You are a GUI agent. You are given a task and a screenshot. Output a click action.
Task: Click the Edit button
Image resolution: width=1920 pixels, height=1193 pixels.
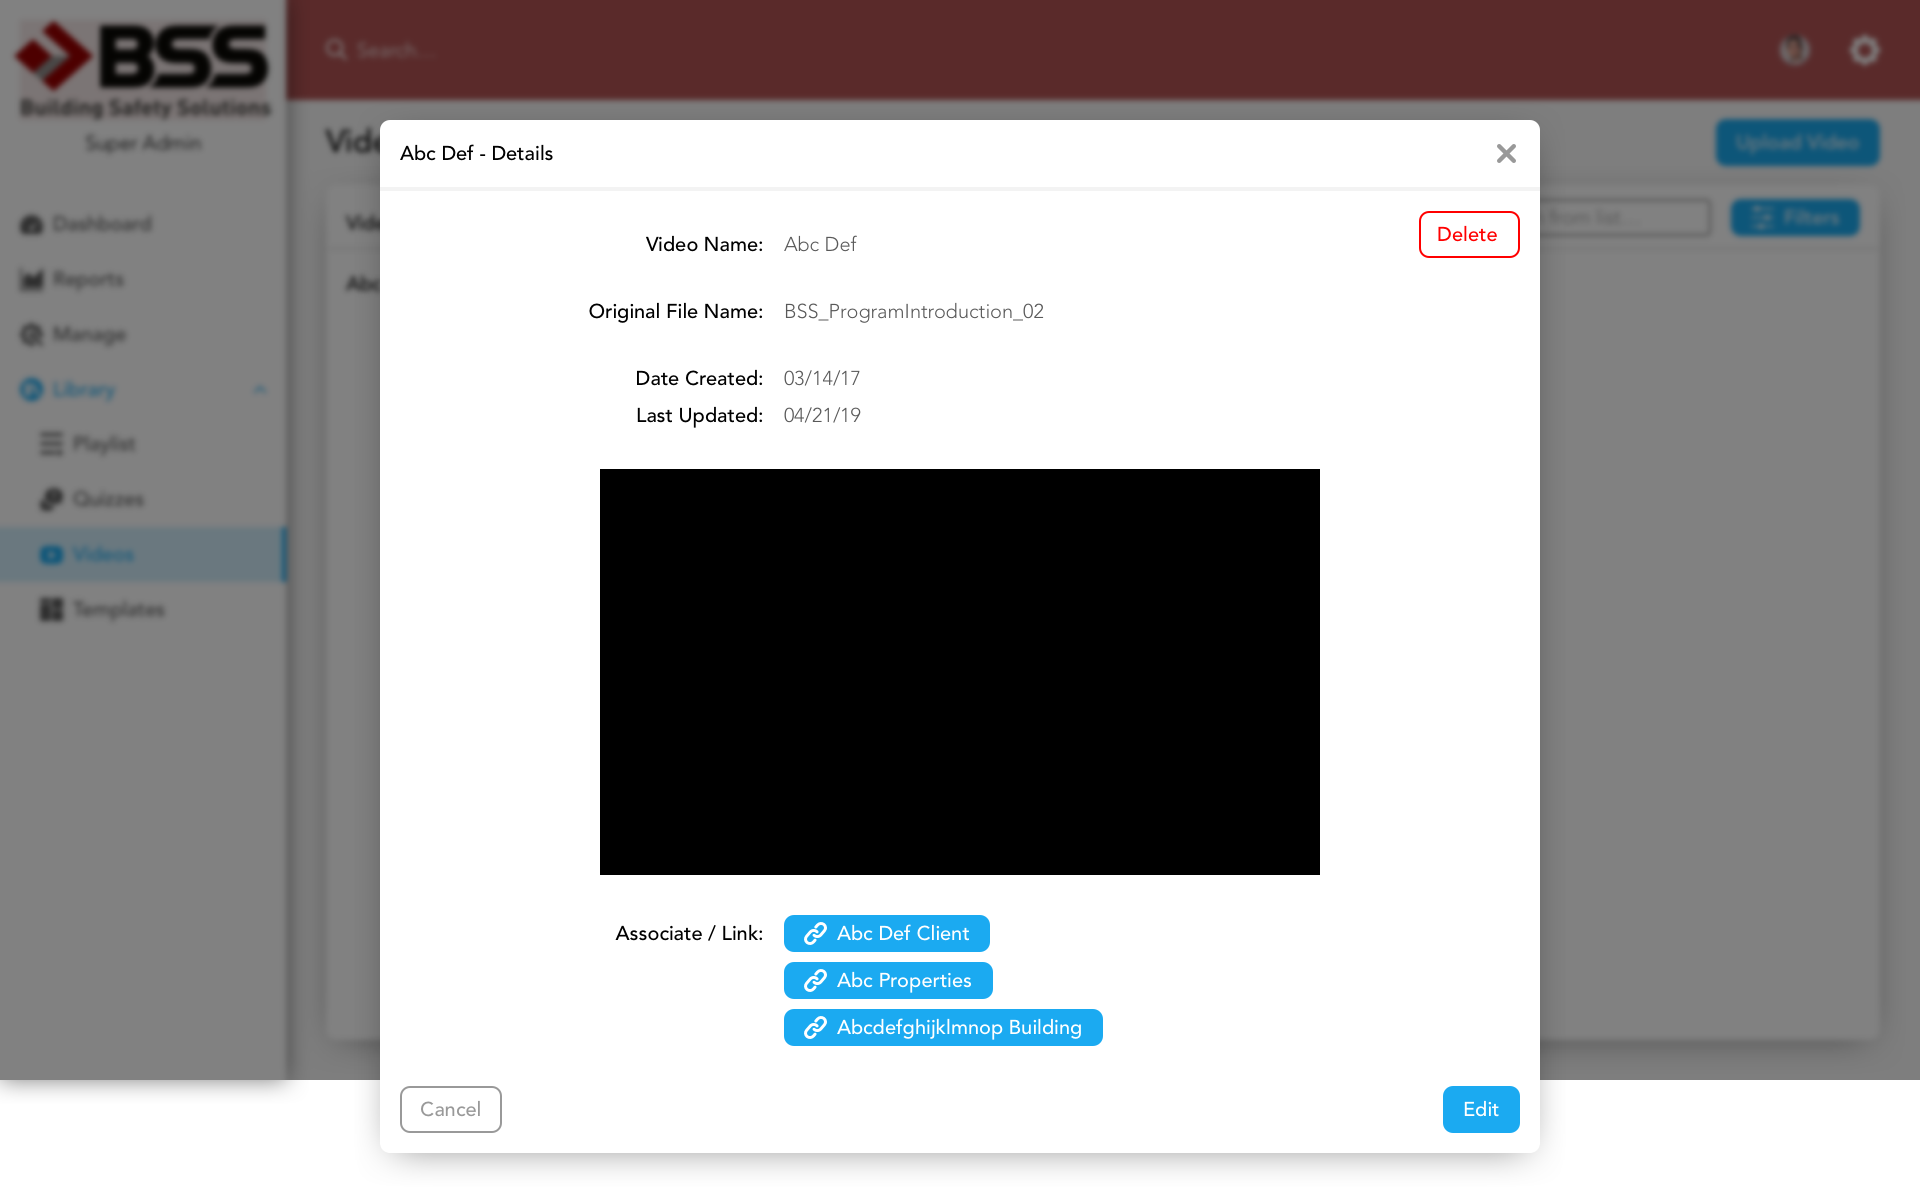(x=1480, y=1109)
